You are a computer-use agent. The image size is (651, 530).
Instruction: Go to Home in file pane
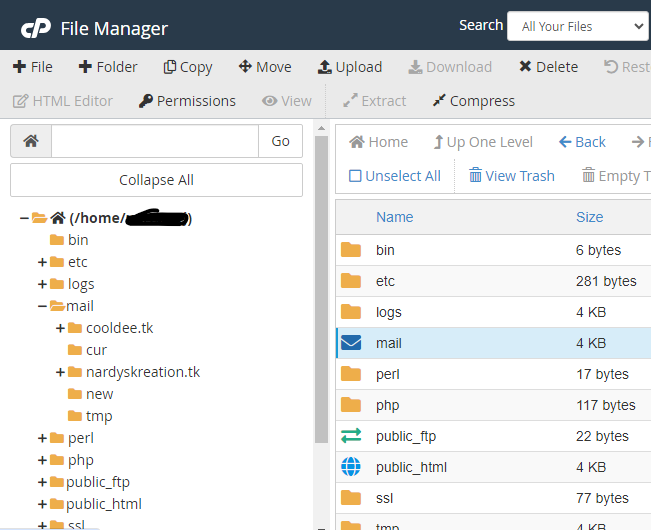[378, 142]
